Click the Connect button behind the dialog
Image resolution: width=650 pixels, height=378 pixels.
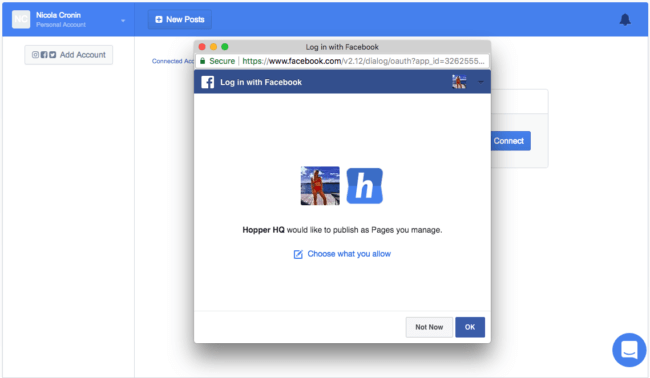coord(510,141)
